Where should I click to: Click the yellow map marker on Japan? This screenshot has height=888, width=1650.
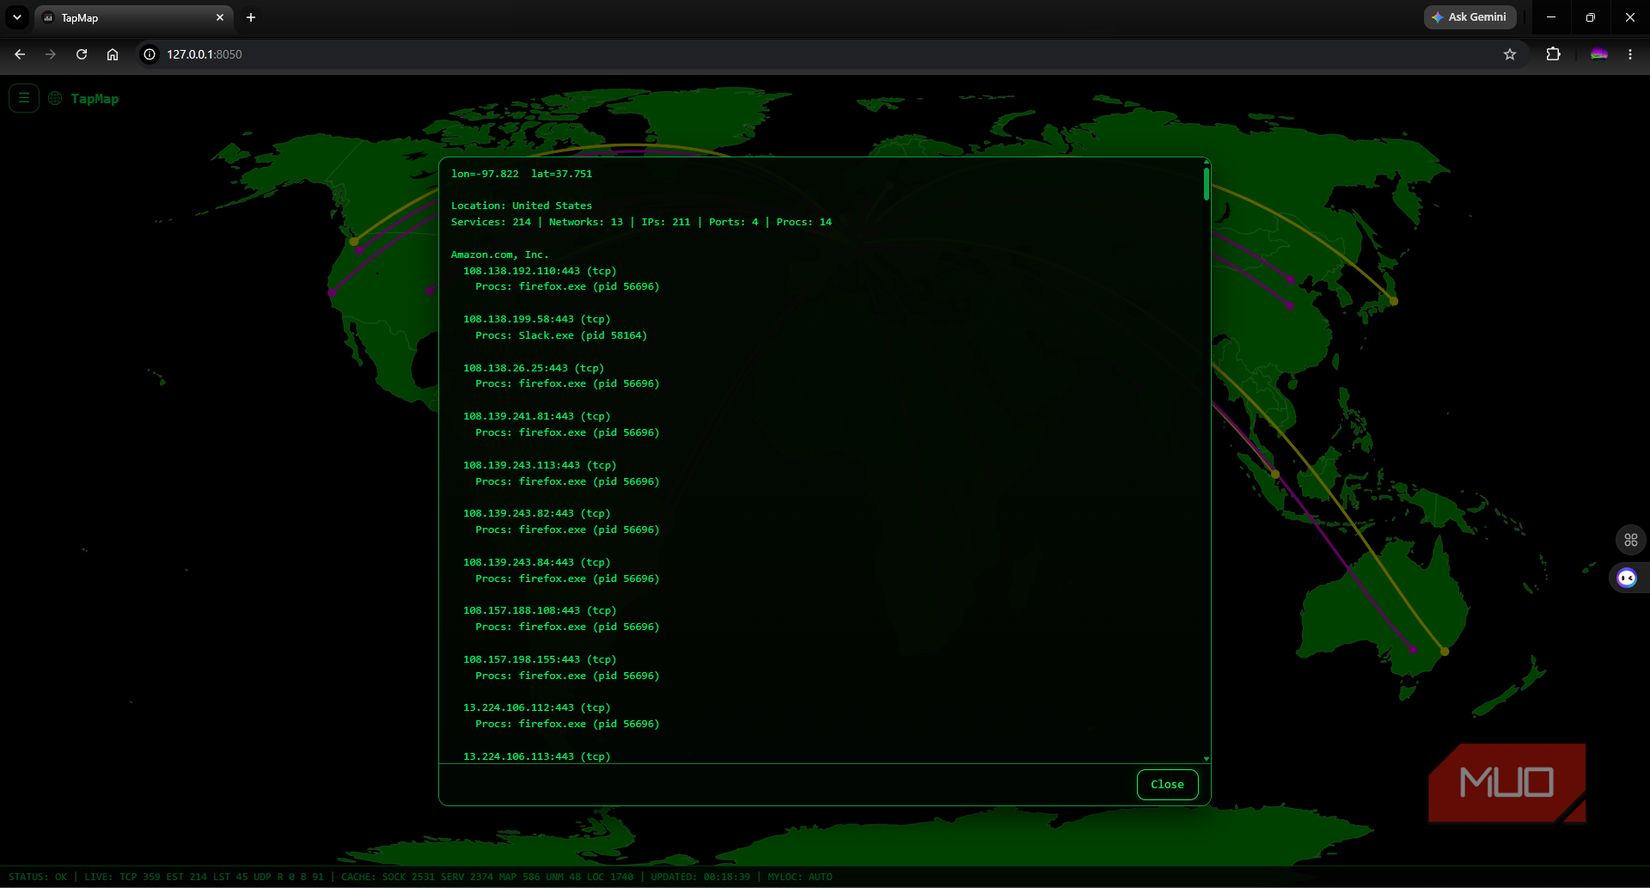coord(1394,301)
